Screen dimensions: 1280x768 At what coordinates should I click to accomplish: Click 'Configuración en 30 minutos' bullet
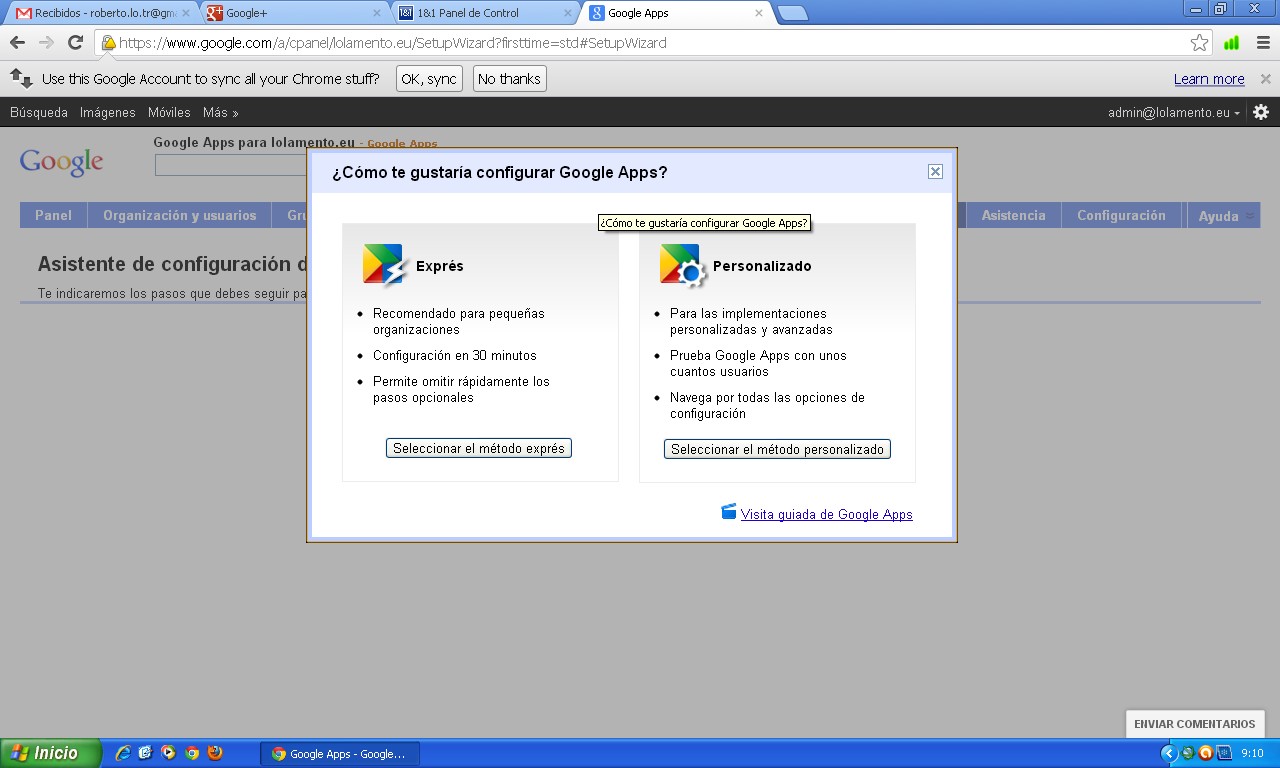[x=455, y=355]
